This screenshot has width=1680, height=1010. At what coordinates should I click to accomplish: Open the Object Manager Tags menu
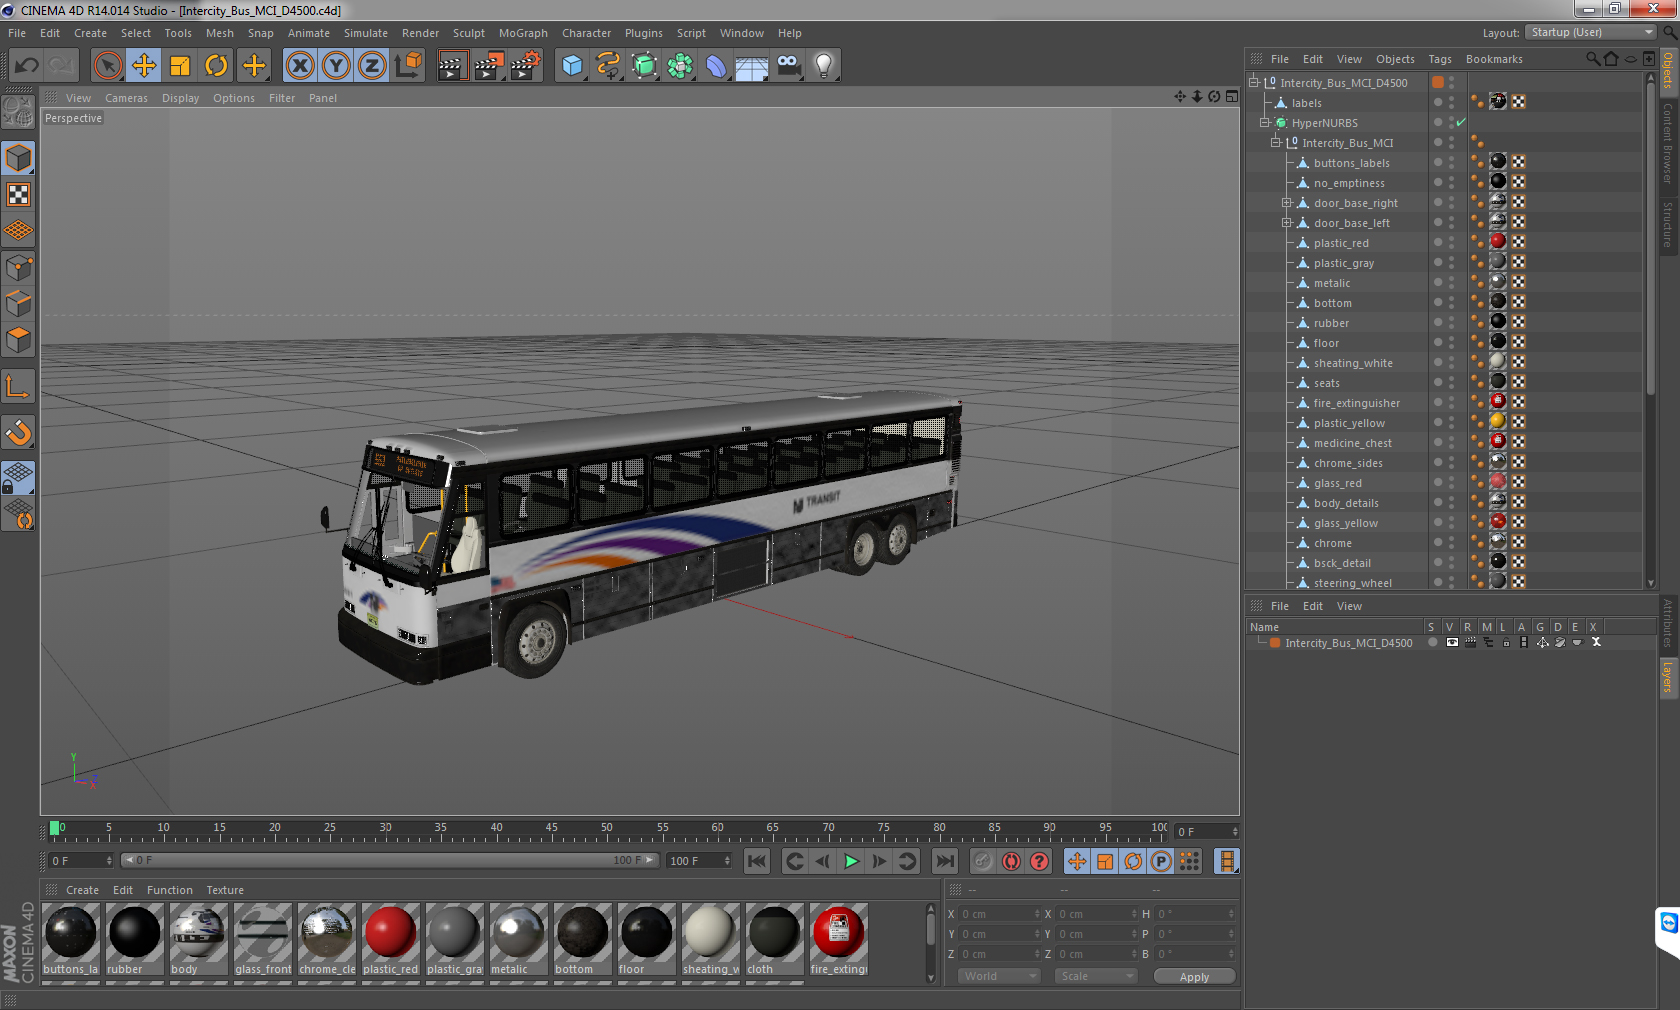click(1440, 59)
